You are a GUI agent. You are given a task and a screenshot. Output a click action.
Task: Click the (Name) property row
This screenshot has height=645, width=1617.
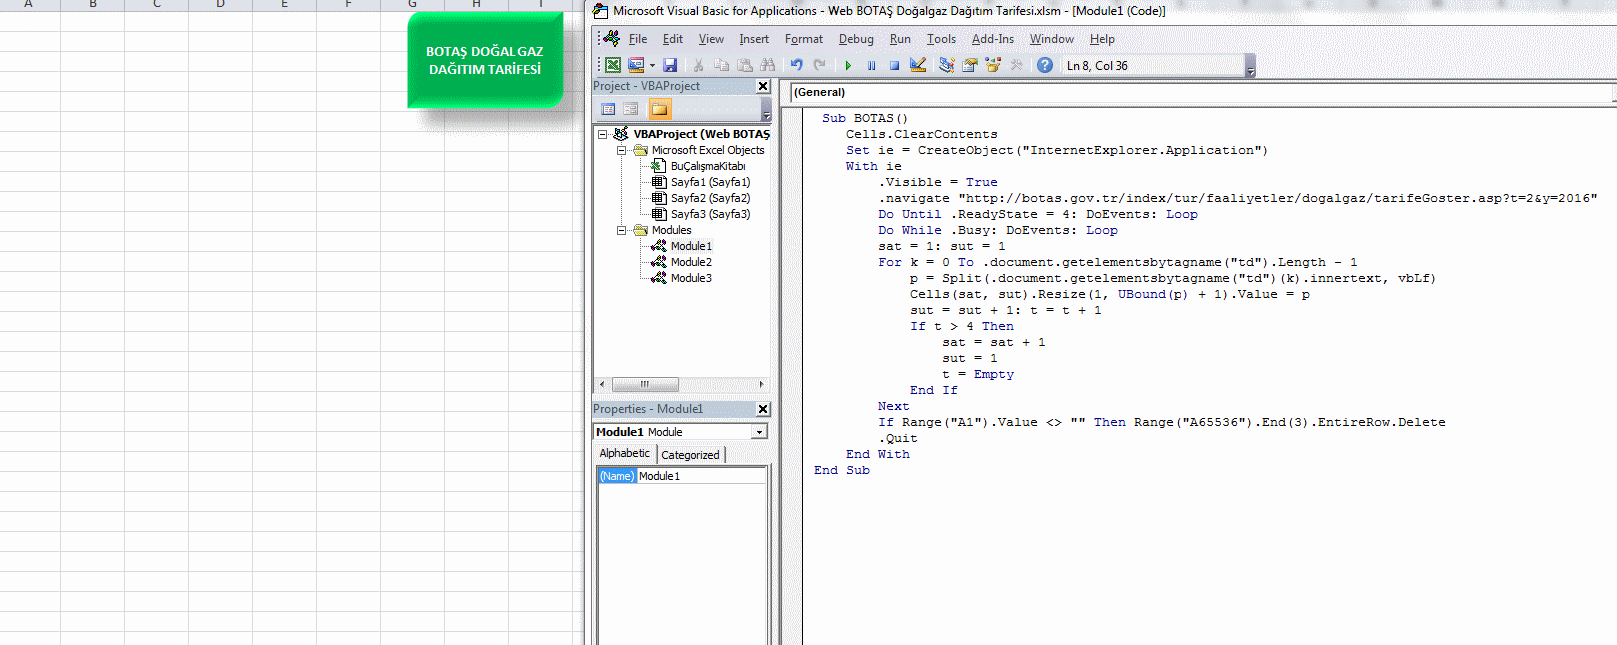coord(617,476)
